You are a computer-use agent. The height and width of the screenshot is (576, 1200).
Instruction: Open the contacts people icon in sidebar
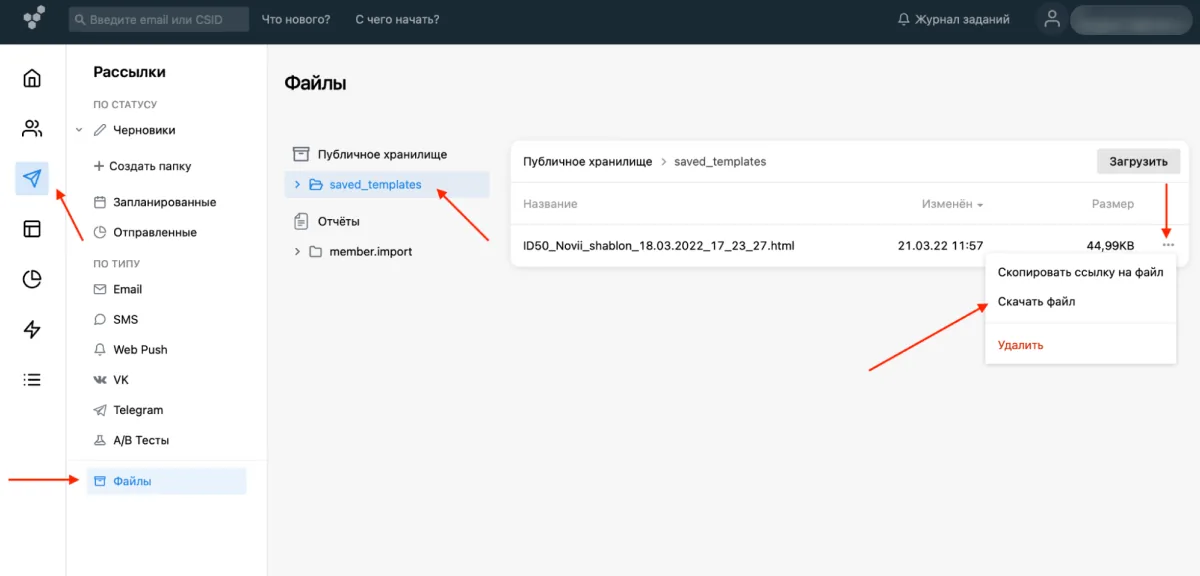tap(32, 128)
